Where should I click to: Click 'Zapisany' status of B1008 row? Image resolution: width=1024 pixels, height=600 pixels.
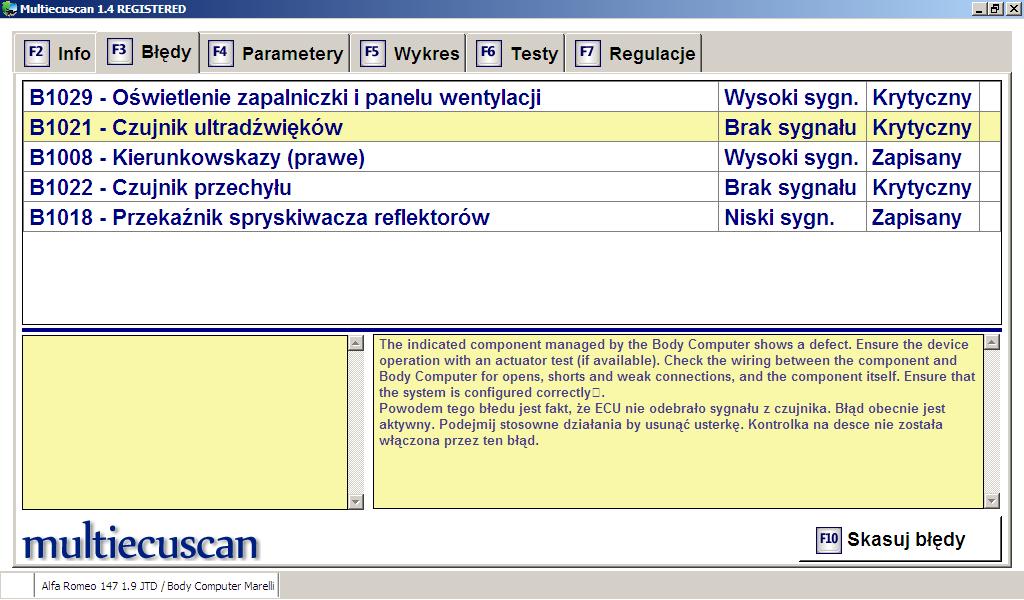click(x=922, y=157)
